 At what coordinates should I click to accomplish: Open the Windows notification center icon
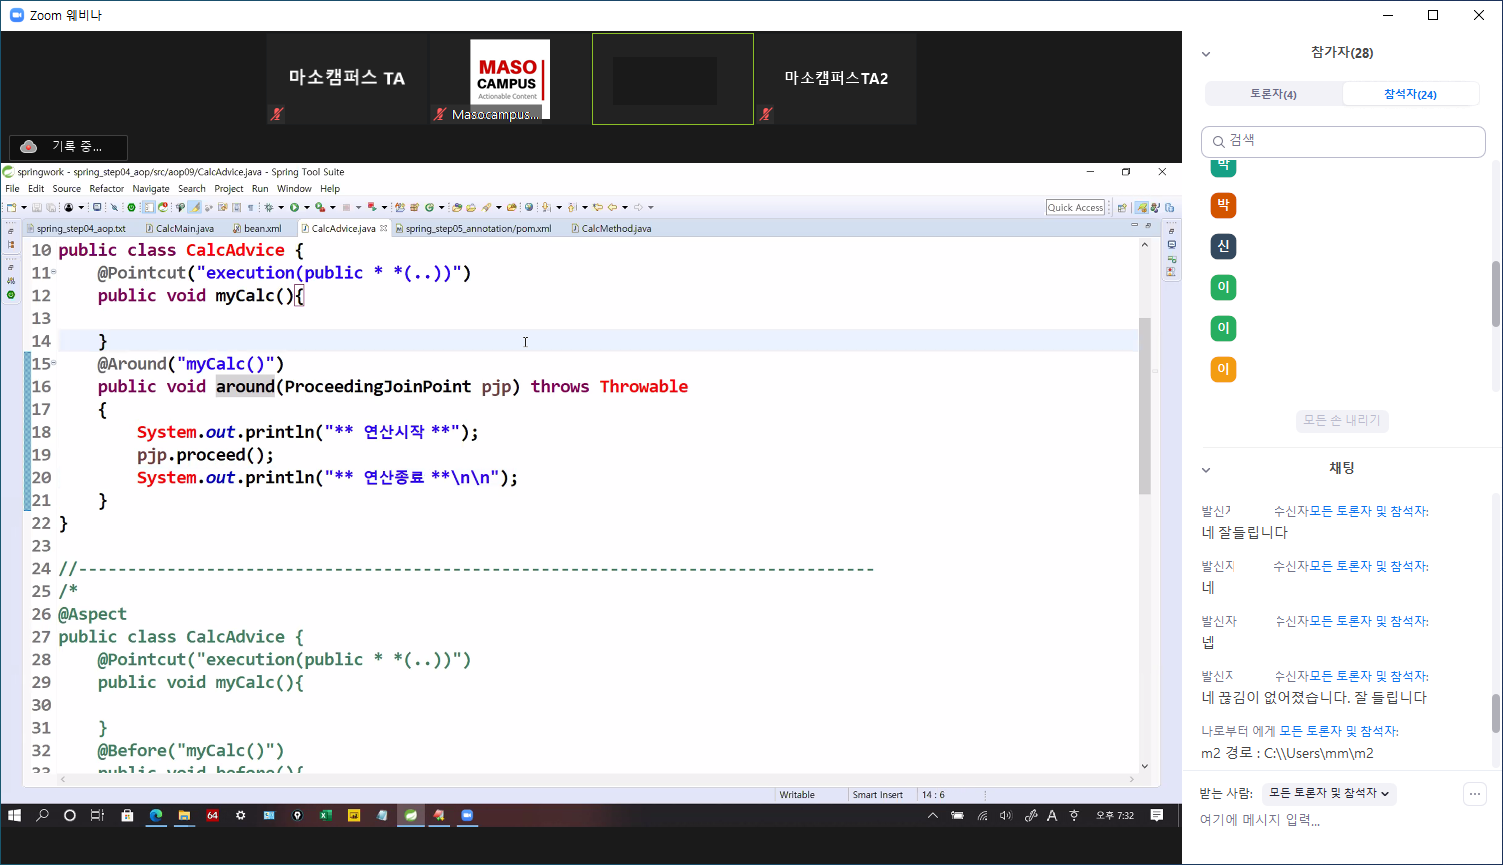pos(1157,816)
